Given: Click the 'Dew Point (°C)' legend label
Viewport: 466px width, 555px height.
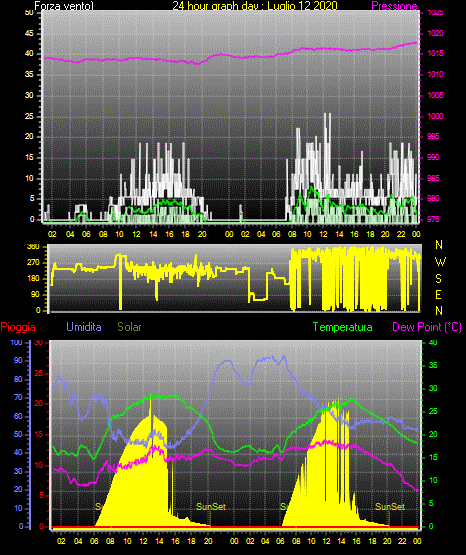Looking at the screenshot, I should click(x=427, y=327).
